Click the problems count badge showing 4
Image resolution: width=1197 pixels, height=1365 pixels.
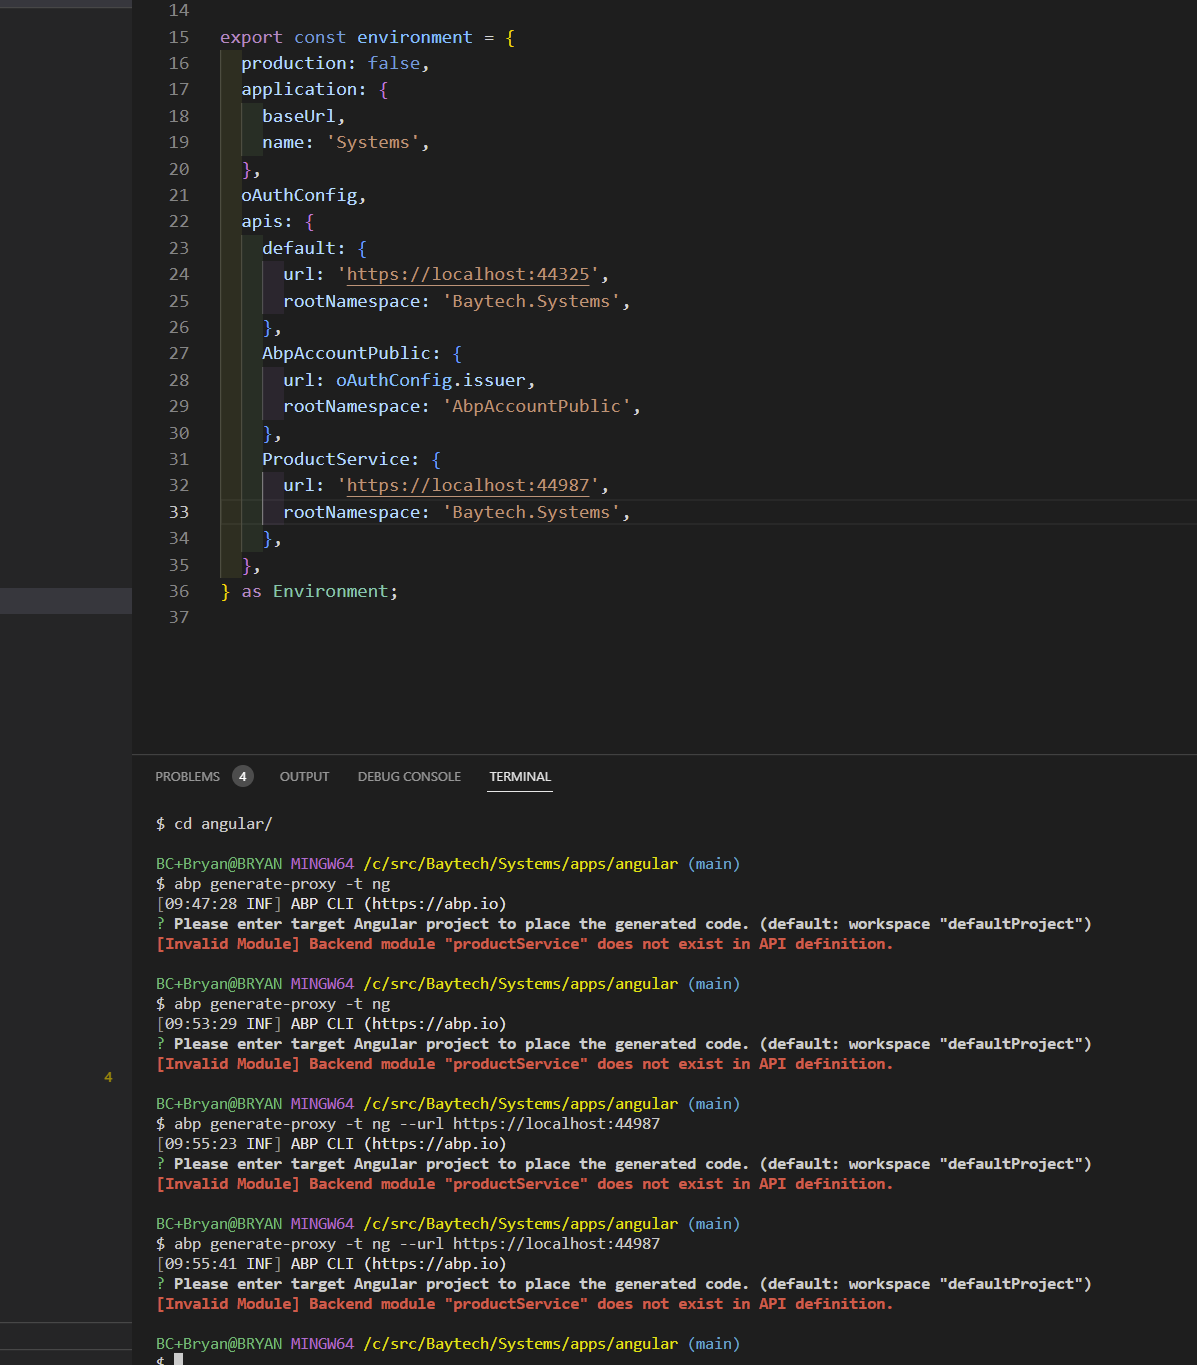[242, 777]
